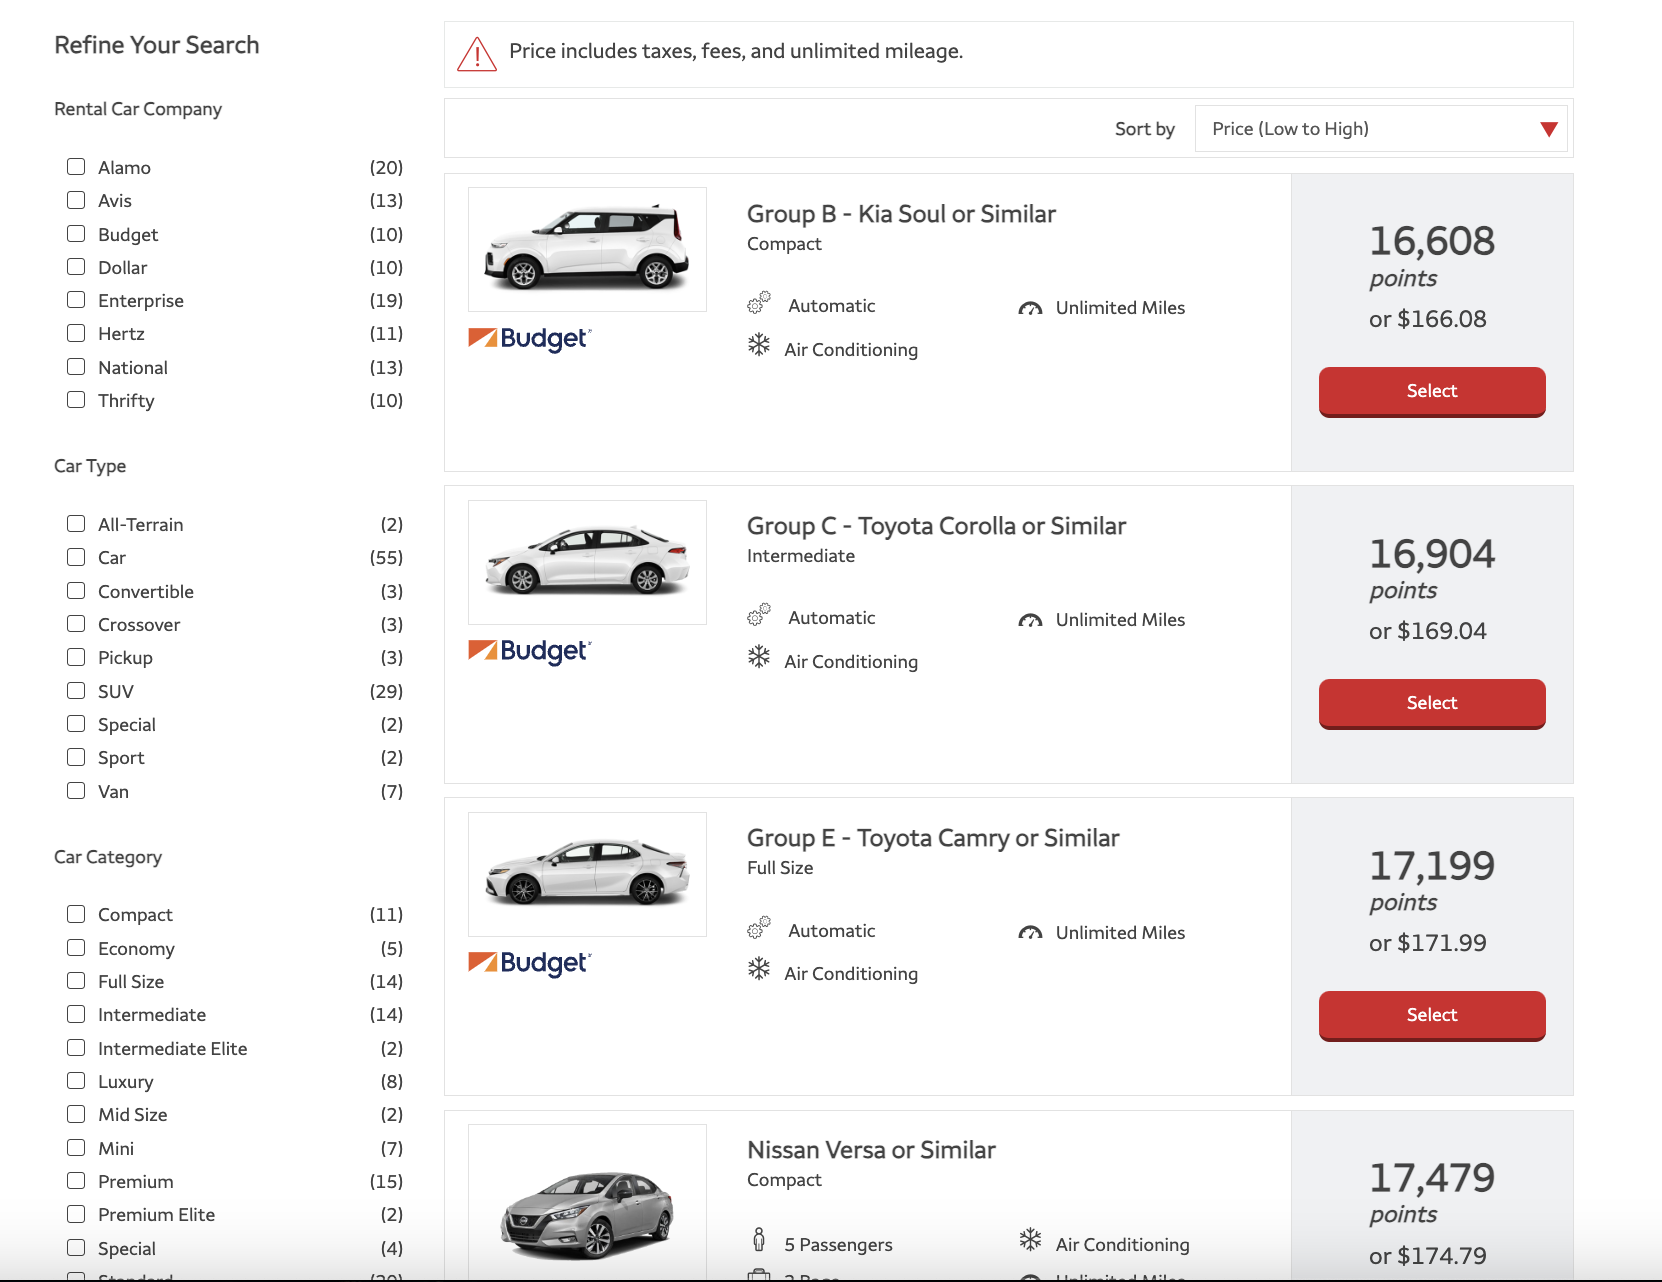Filter by SUV car type
The image size is (1662, 1282).
(76, 691)
